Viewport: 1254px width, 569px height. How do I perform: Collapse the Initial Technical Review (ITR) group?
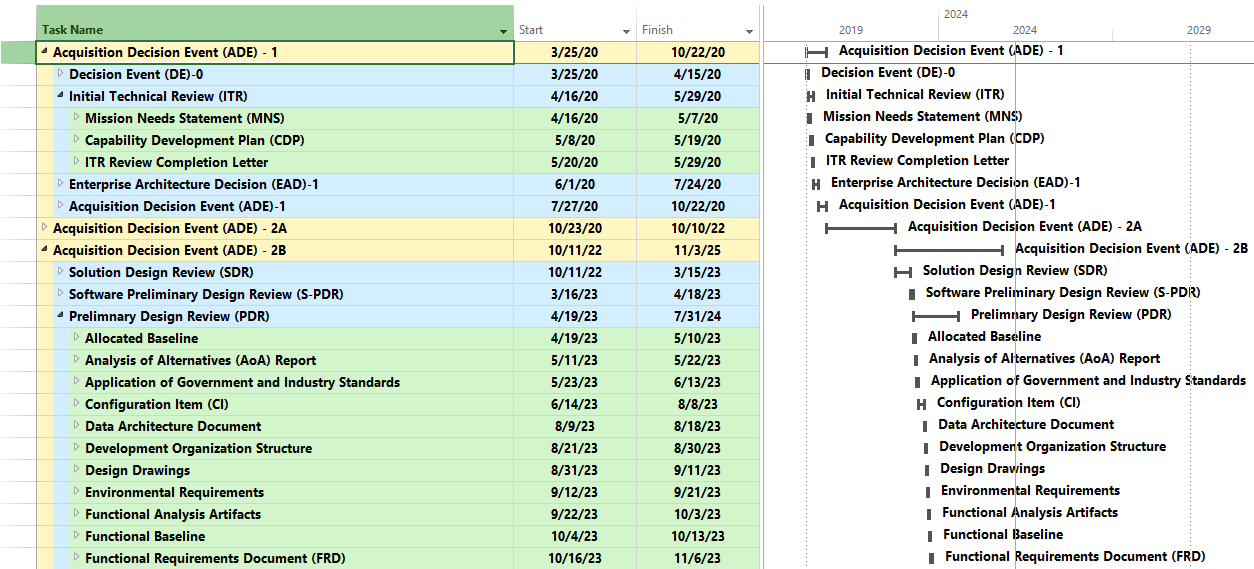pos(60,96)
